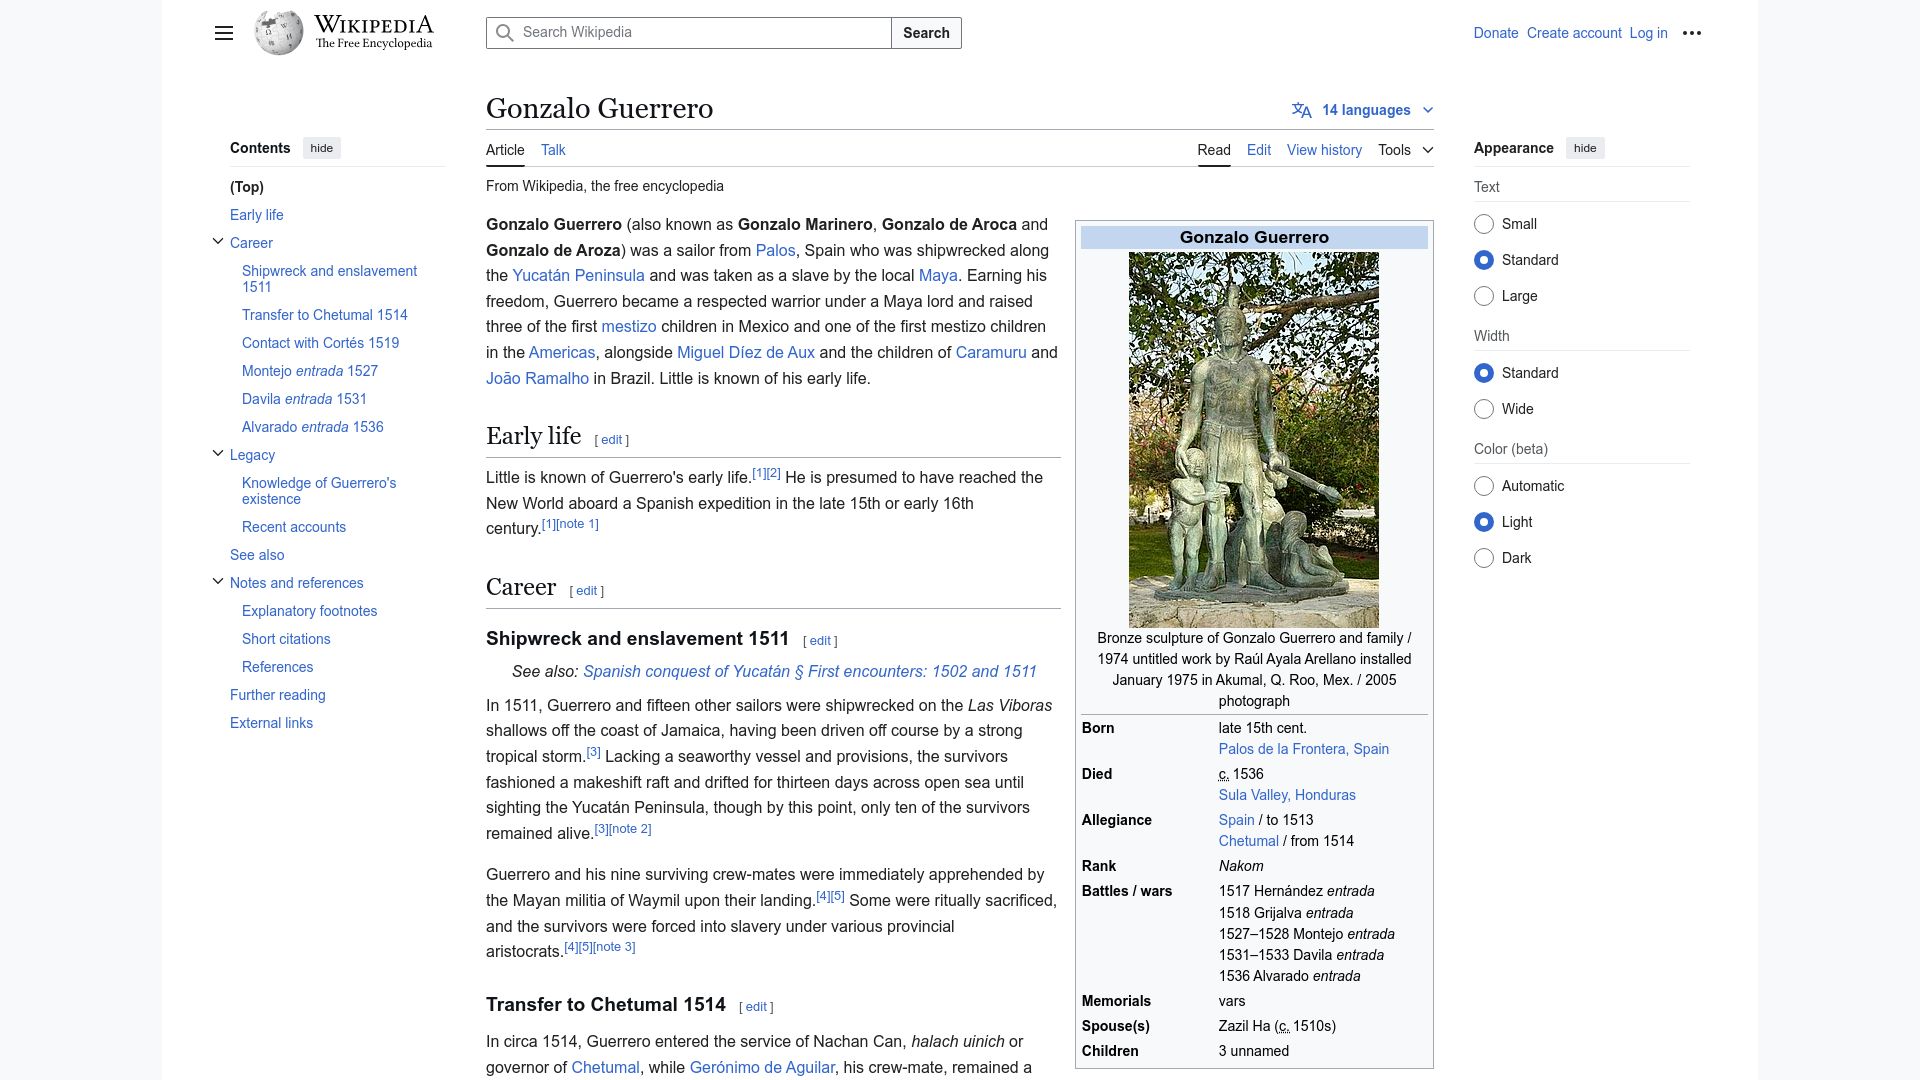The image size is (1920, 1080).
Task: Select Small text size
Action: coord(1484,224)
